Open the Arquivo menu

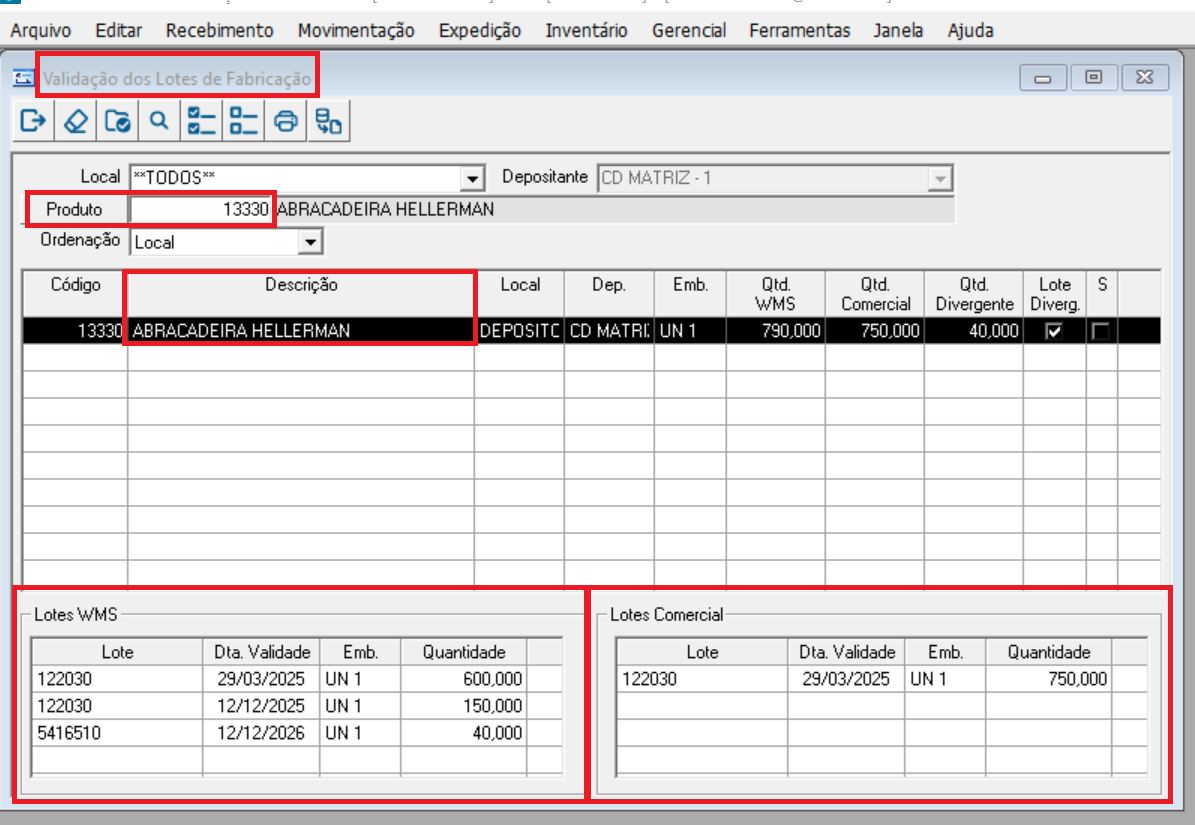[x=40, y=30]
